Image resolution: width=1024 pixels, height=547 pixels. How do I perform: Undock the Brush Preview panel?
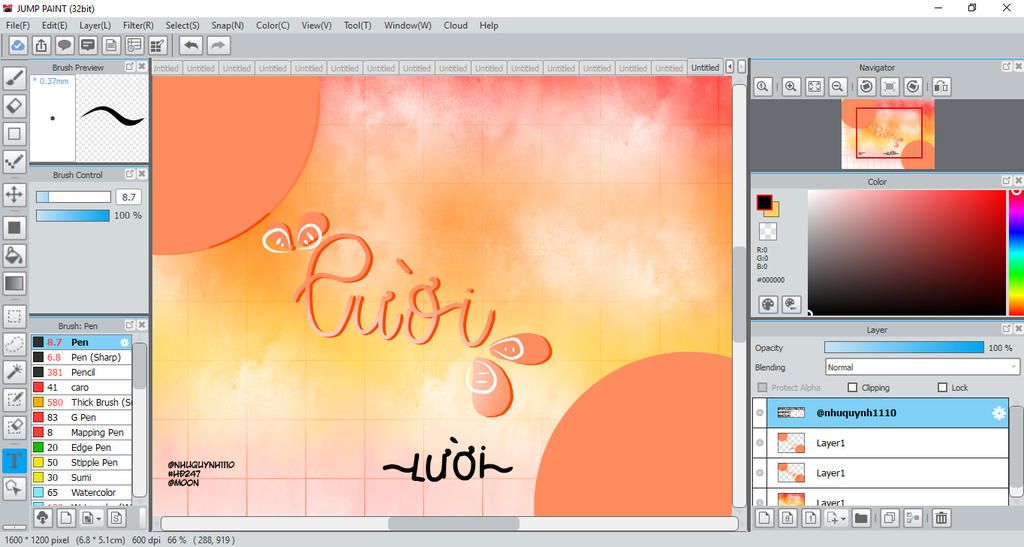coord(129,67)
